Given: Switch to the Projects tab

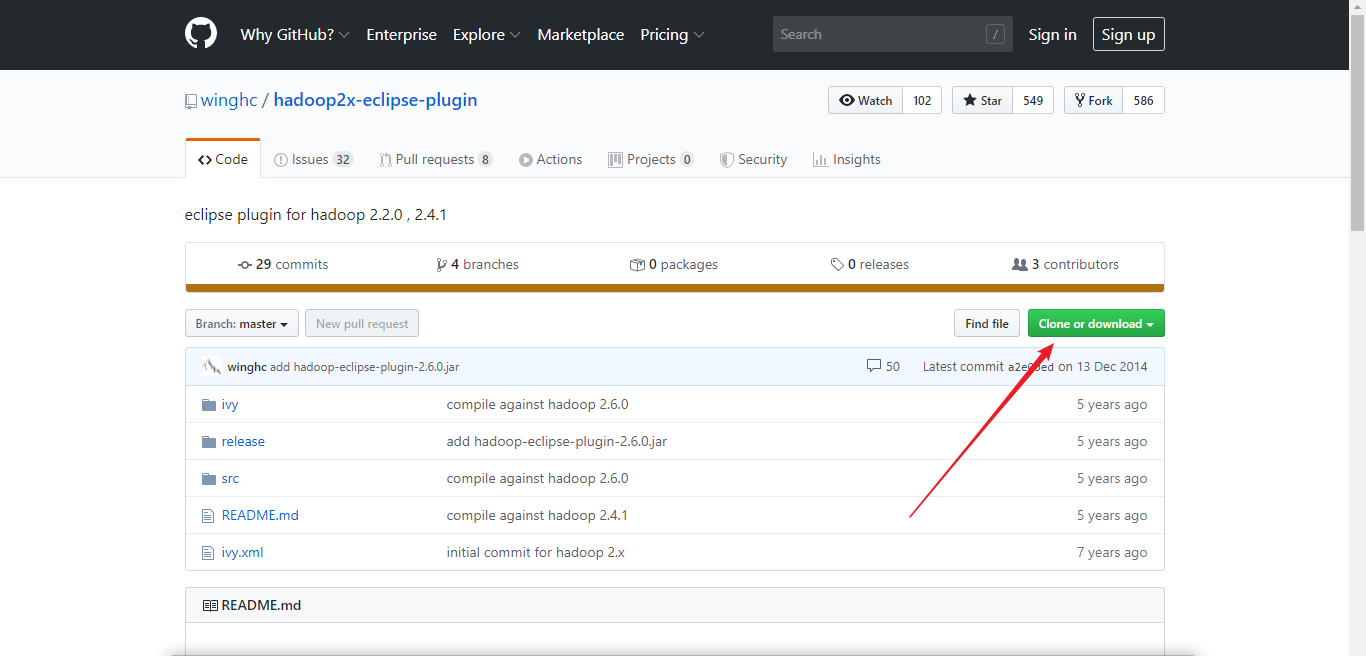Looking at the screenshot, I should point(651,159).
